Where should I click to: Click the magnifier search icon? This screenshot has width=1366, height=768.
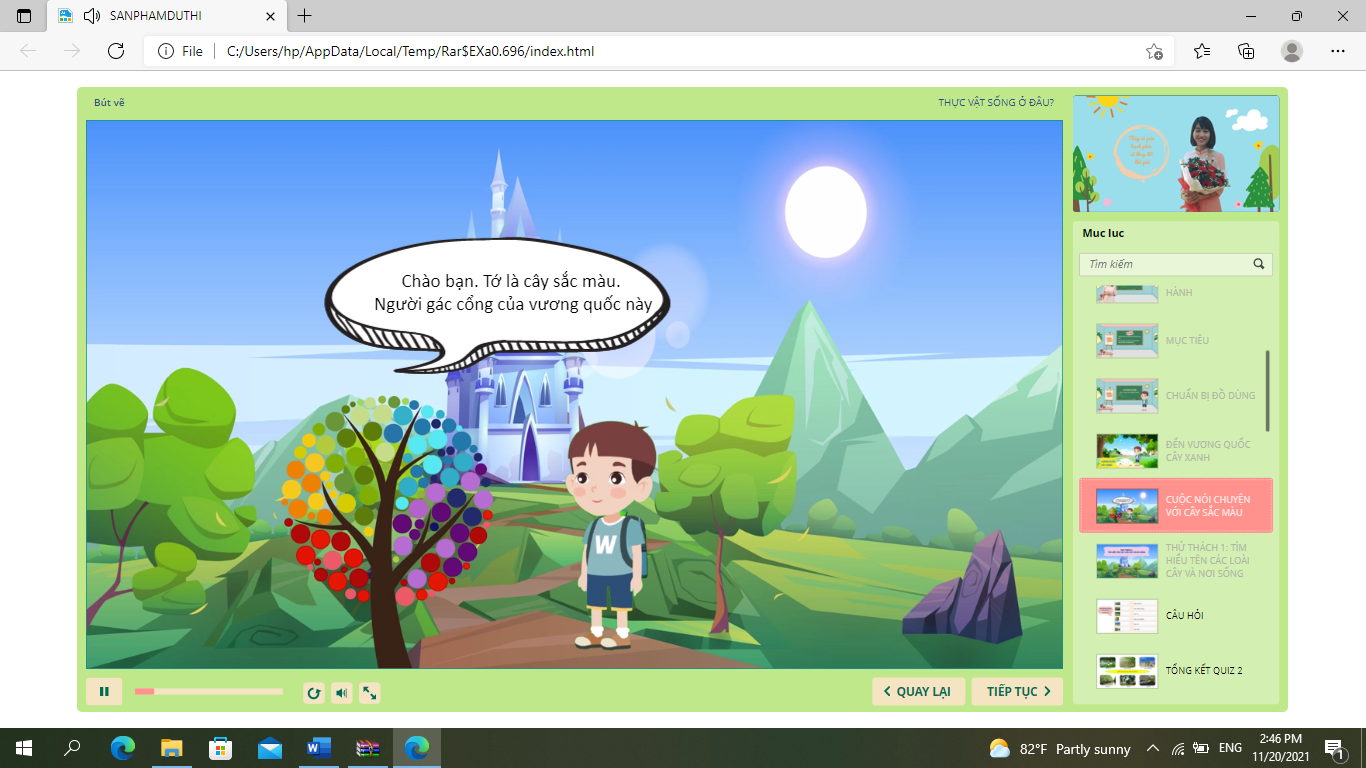click(1259, 264)
